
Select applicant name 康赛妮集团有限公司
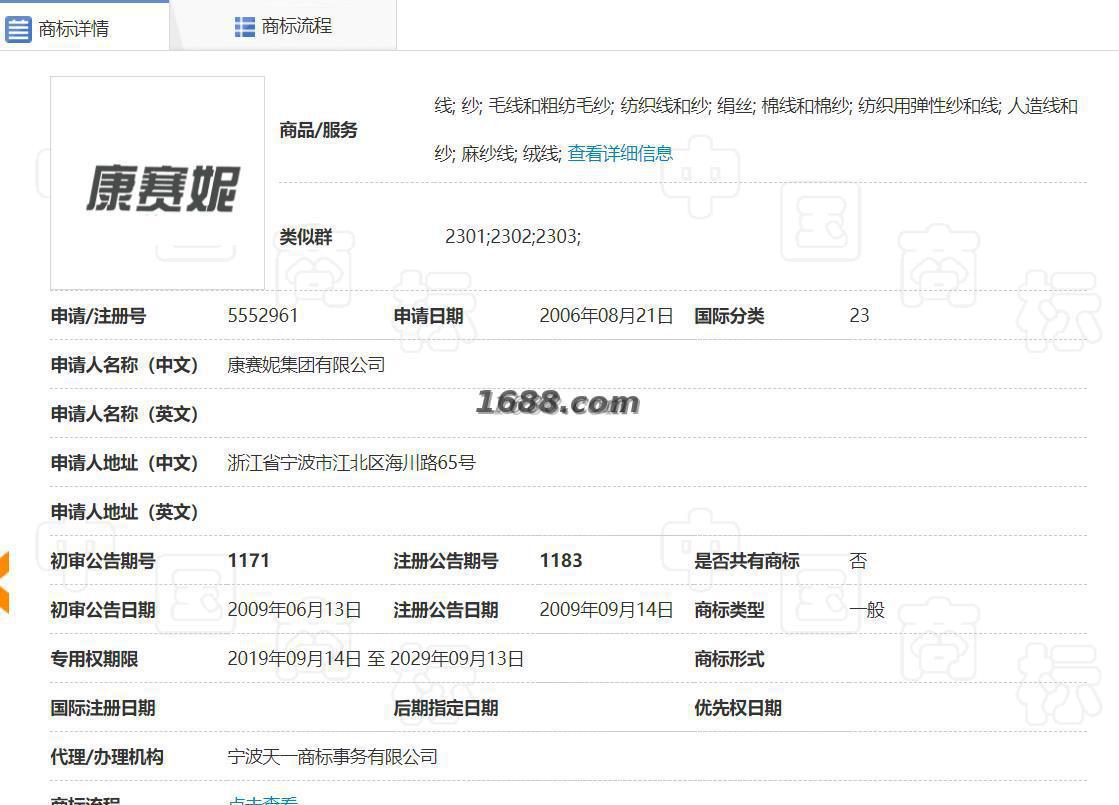pos(306,365)
